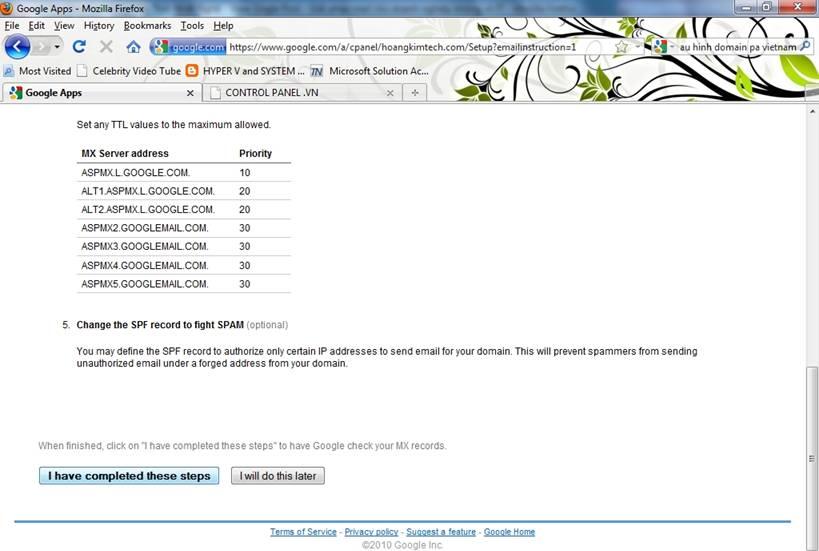Reload the current page
819x551 pixels.
[79, 47]
